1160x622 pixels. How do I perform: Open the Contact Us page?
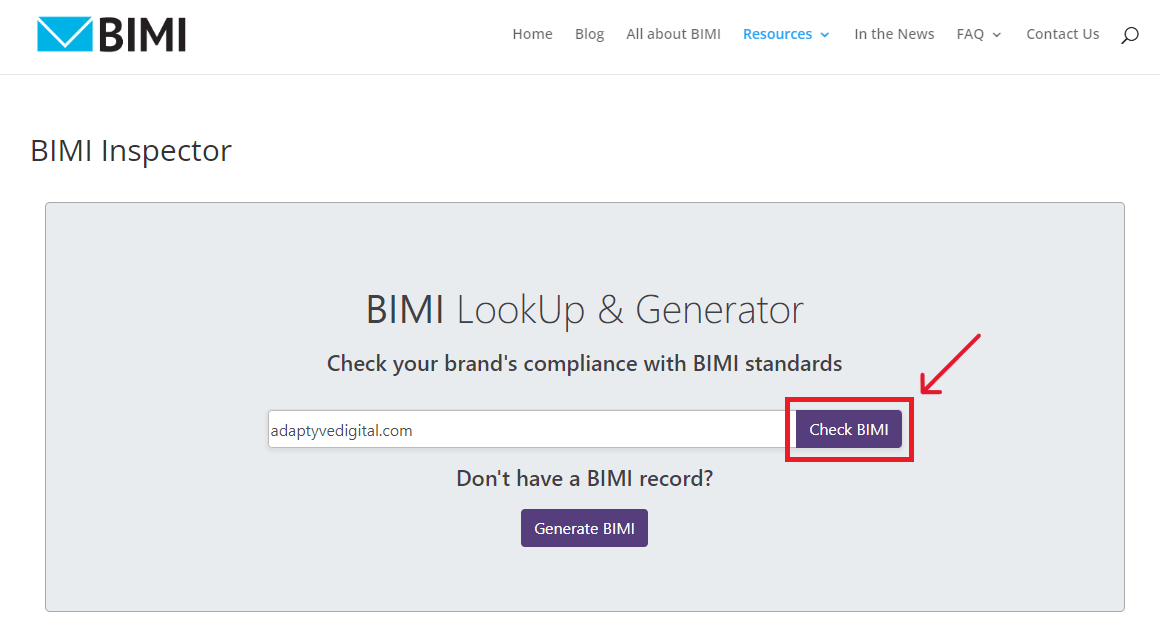pos(1062,34)
